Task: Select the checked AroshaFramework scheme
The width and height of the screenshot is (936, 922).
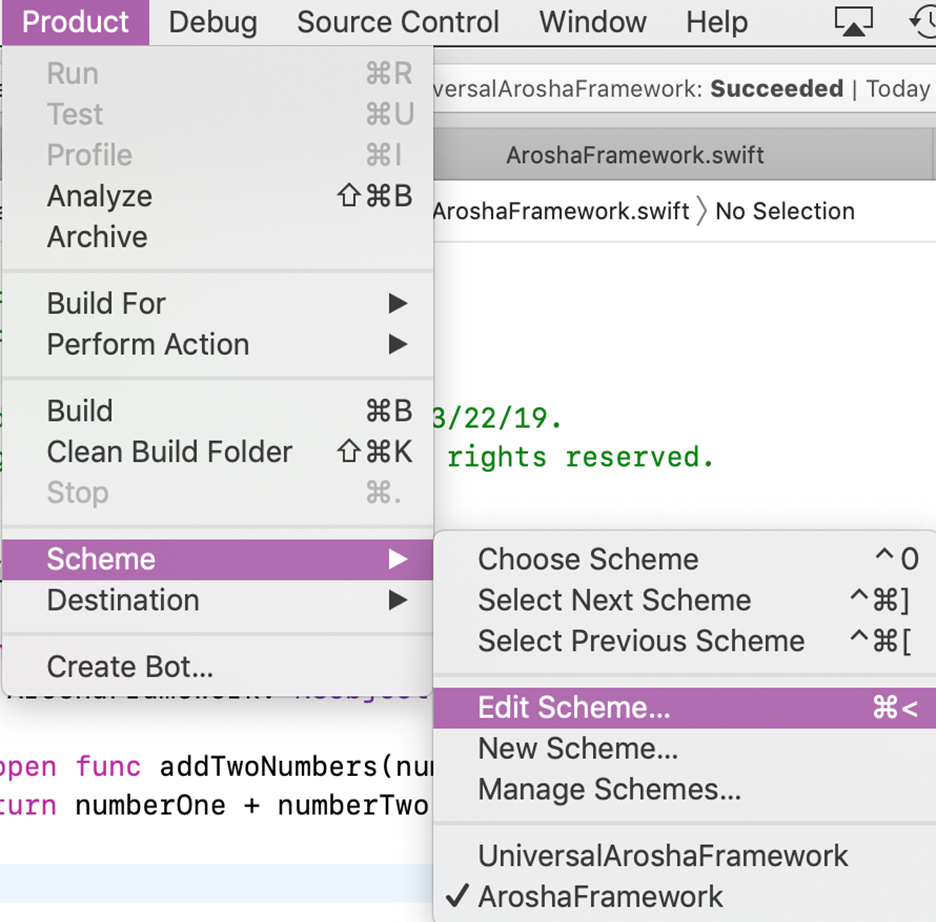Action: pyautogui.click(x=685, y=896)
